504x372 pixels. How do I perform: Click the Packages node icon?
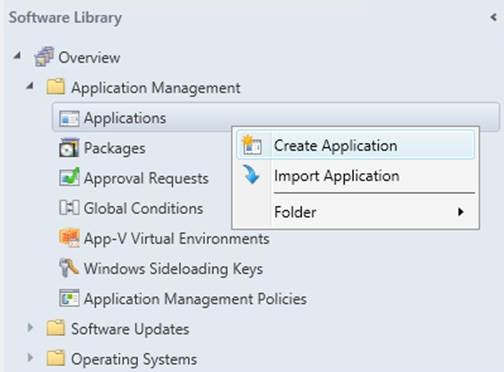click(69, 148)
